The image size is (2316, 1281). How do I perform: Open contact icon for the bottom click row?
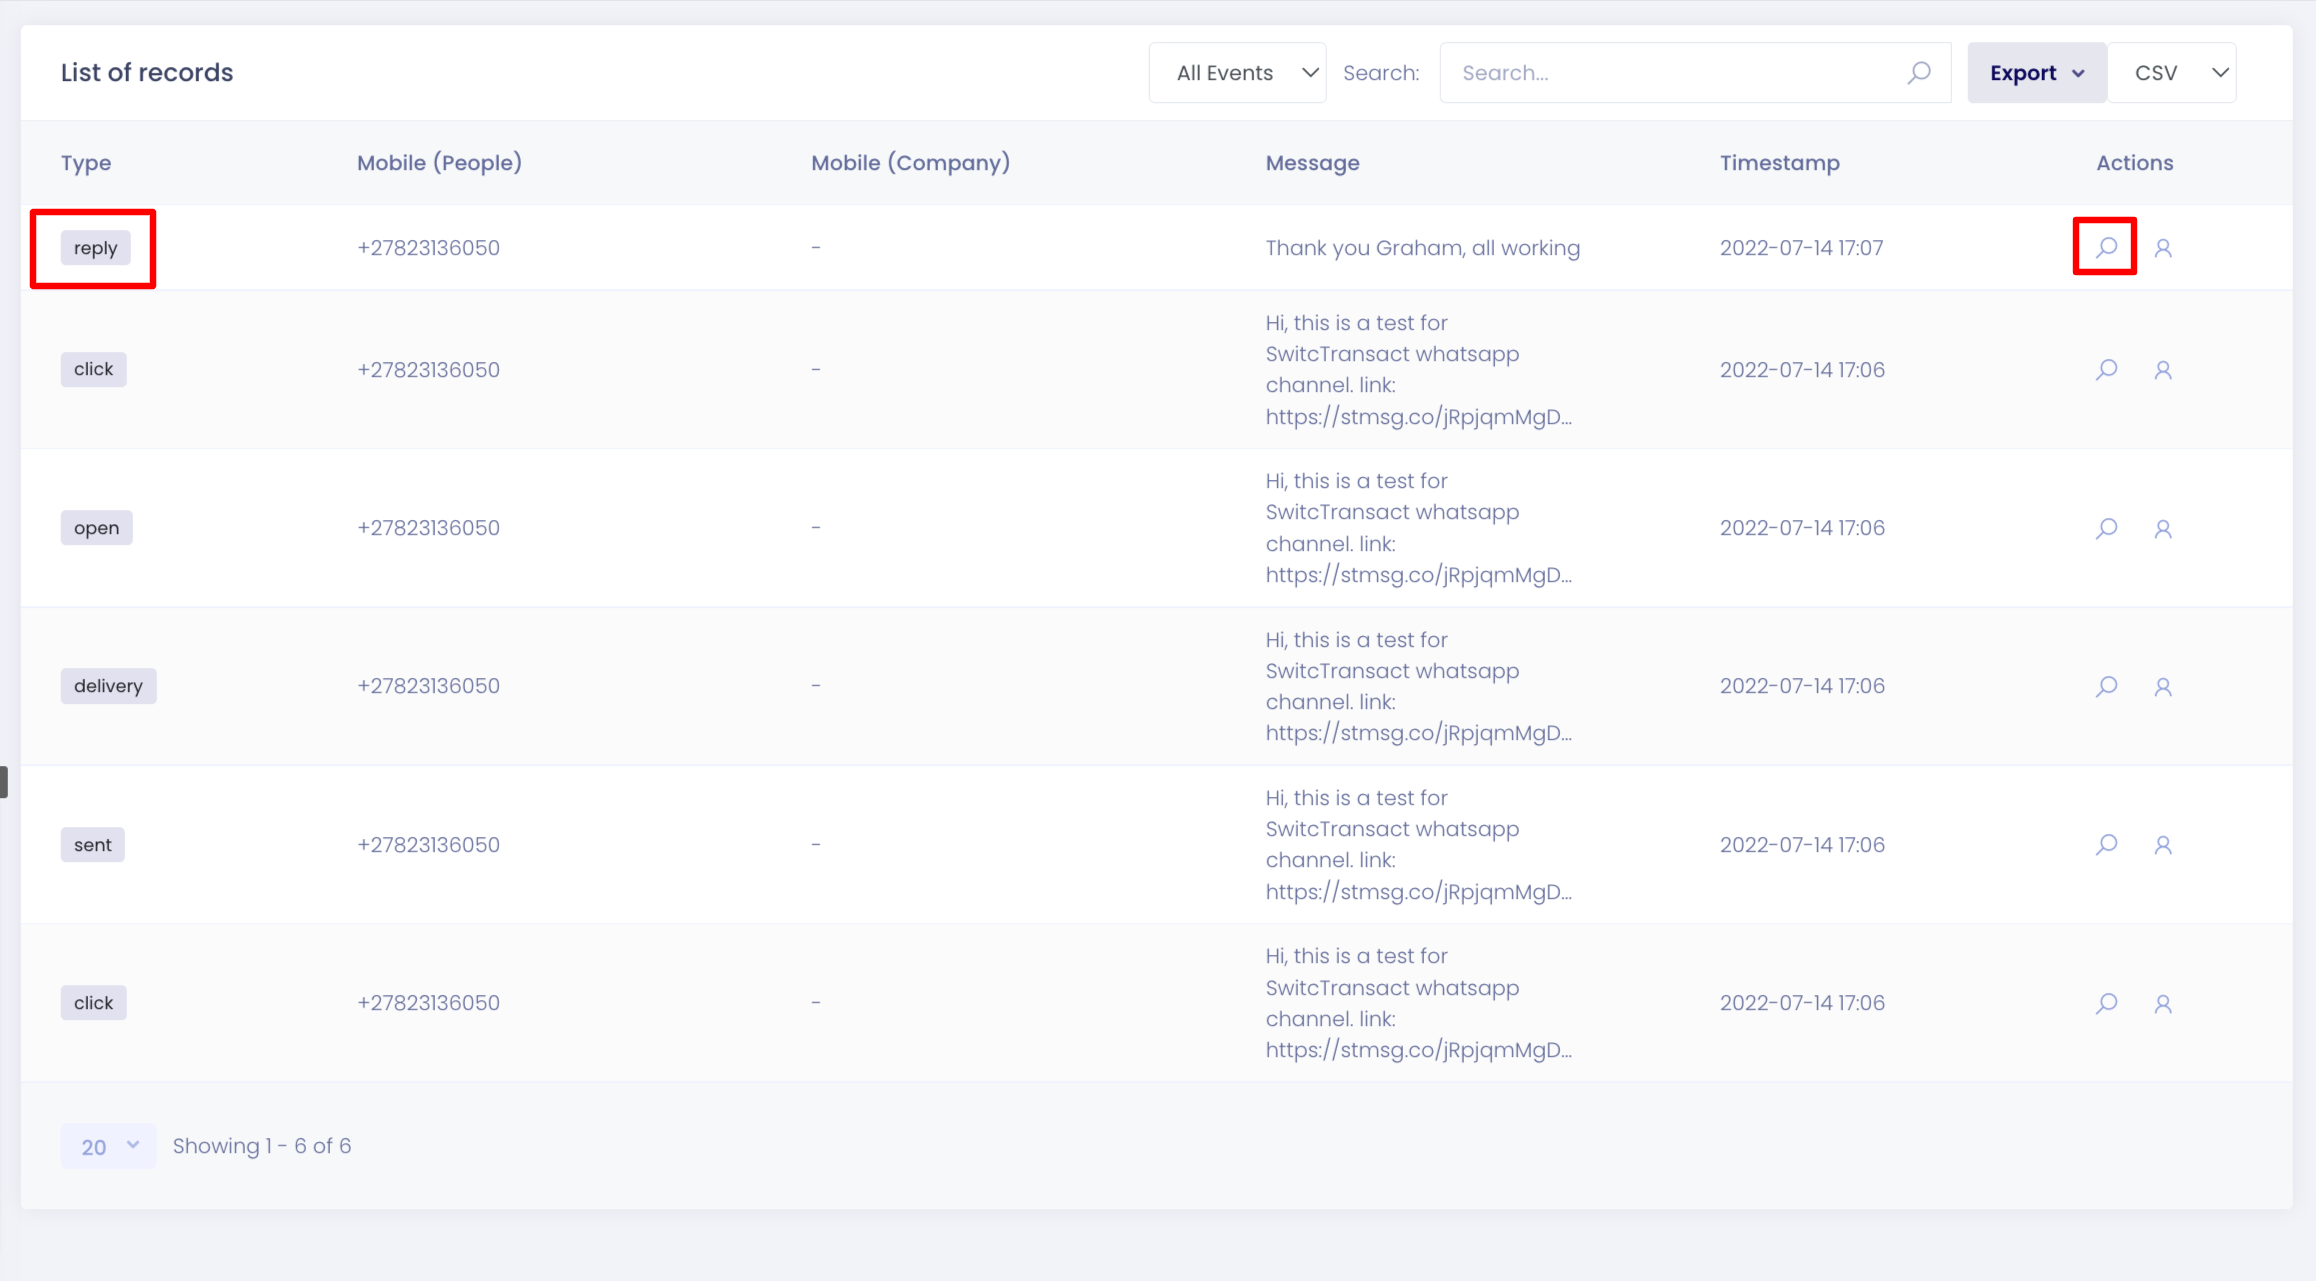2163,1004
